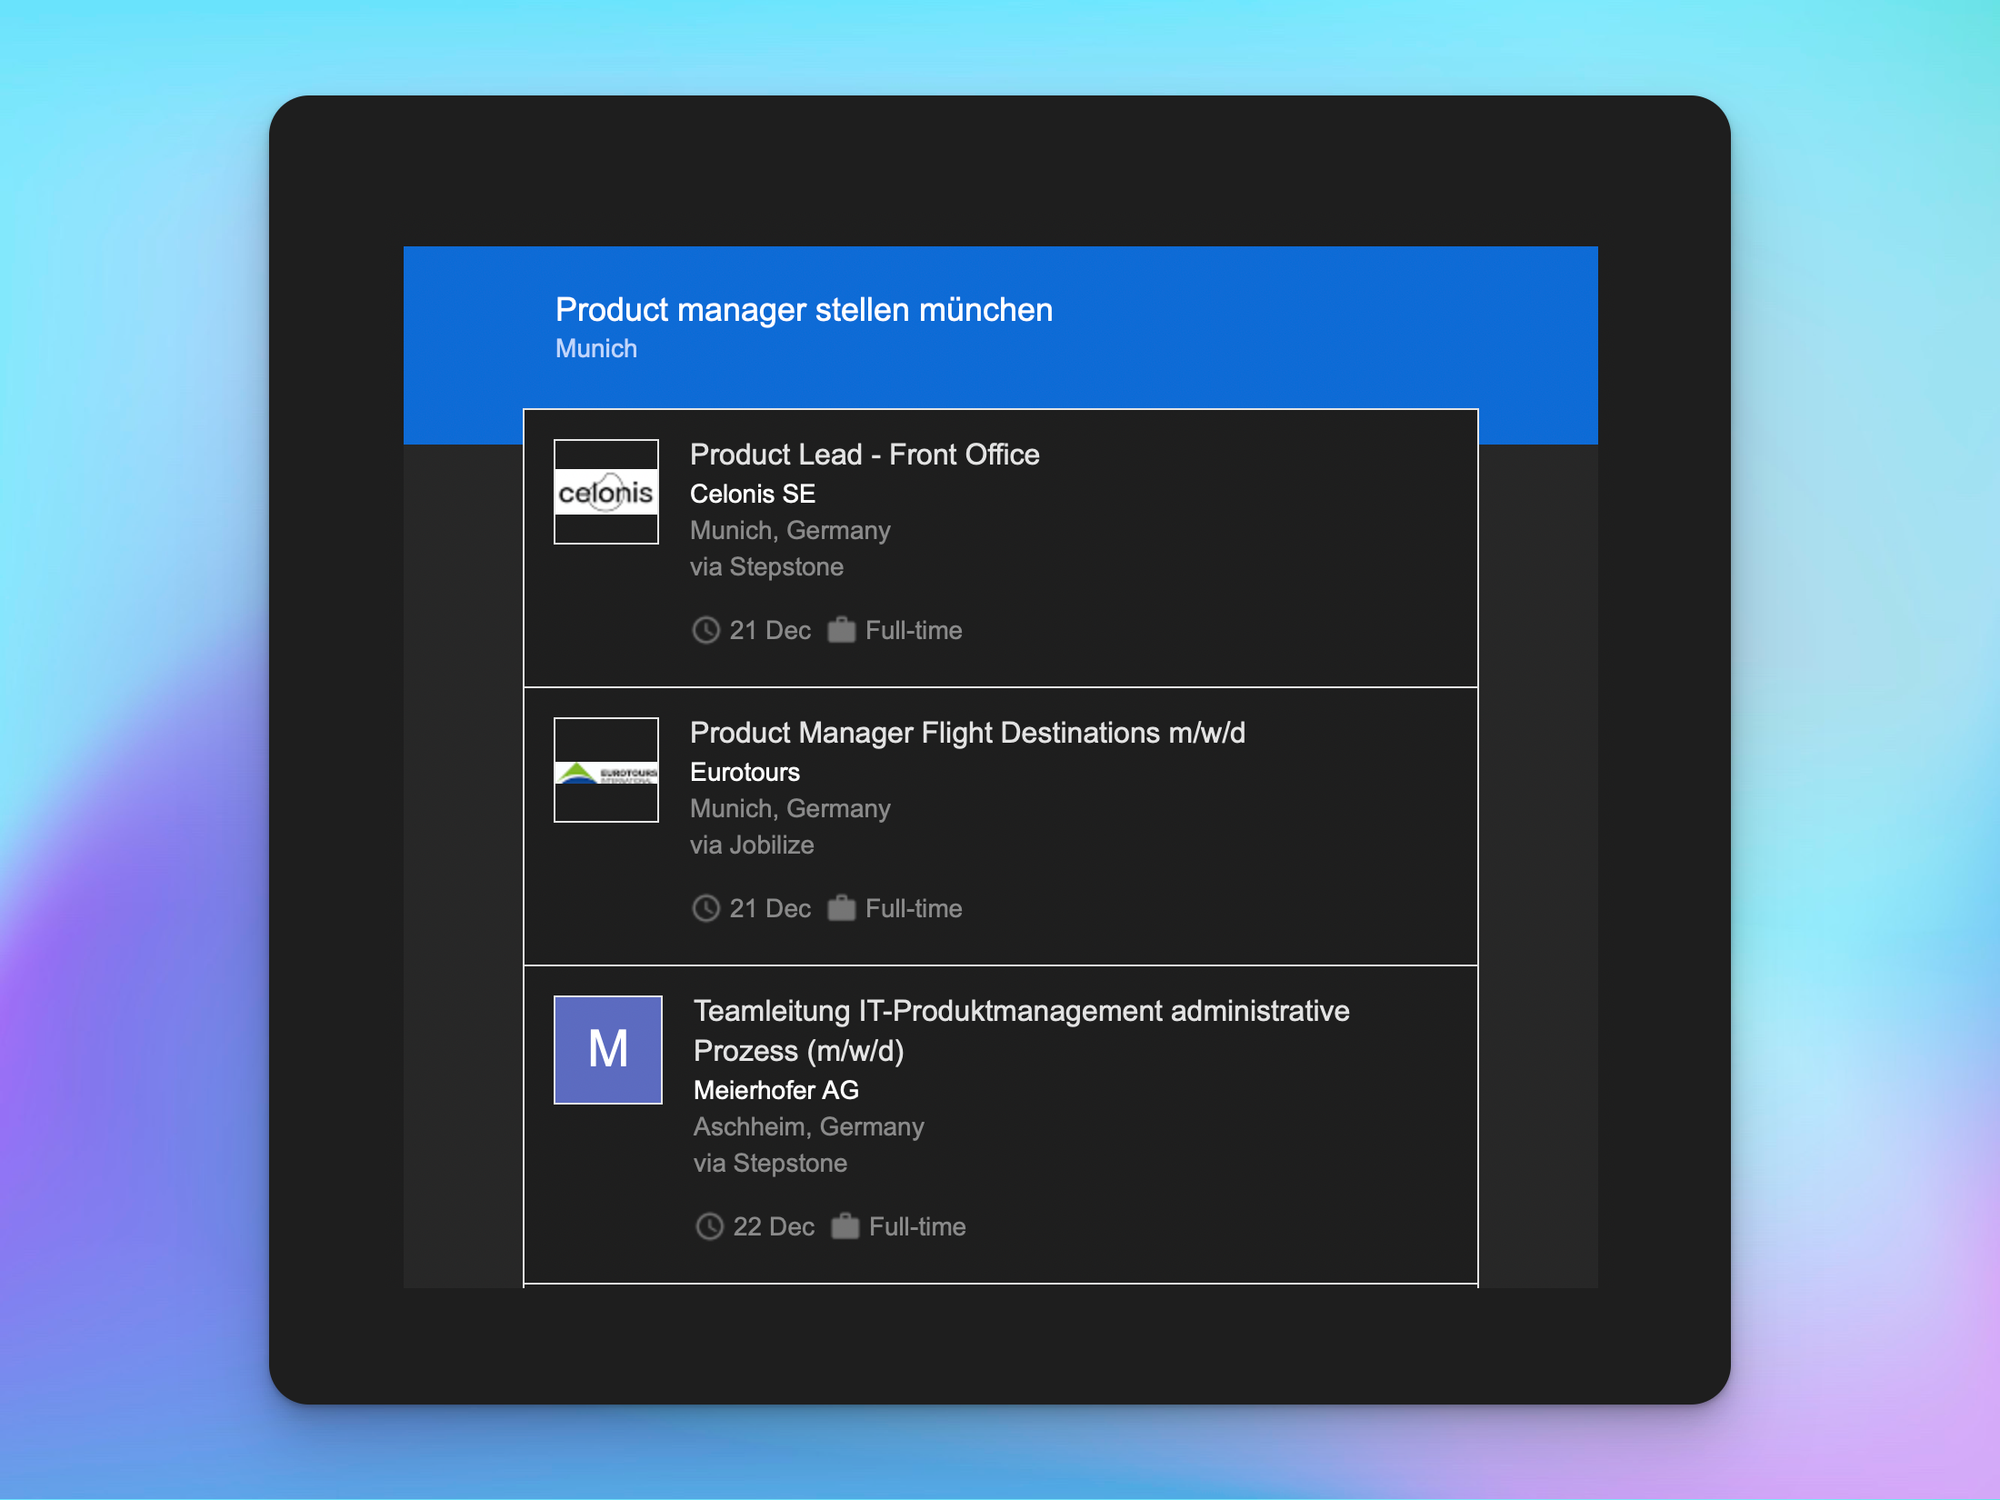
Task: Click the Meierhofer 'M' logo tile
Action: point(608,1049)
